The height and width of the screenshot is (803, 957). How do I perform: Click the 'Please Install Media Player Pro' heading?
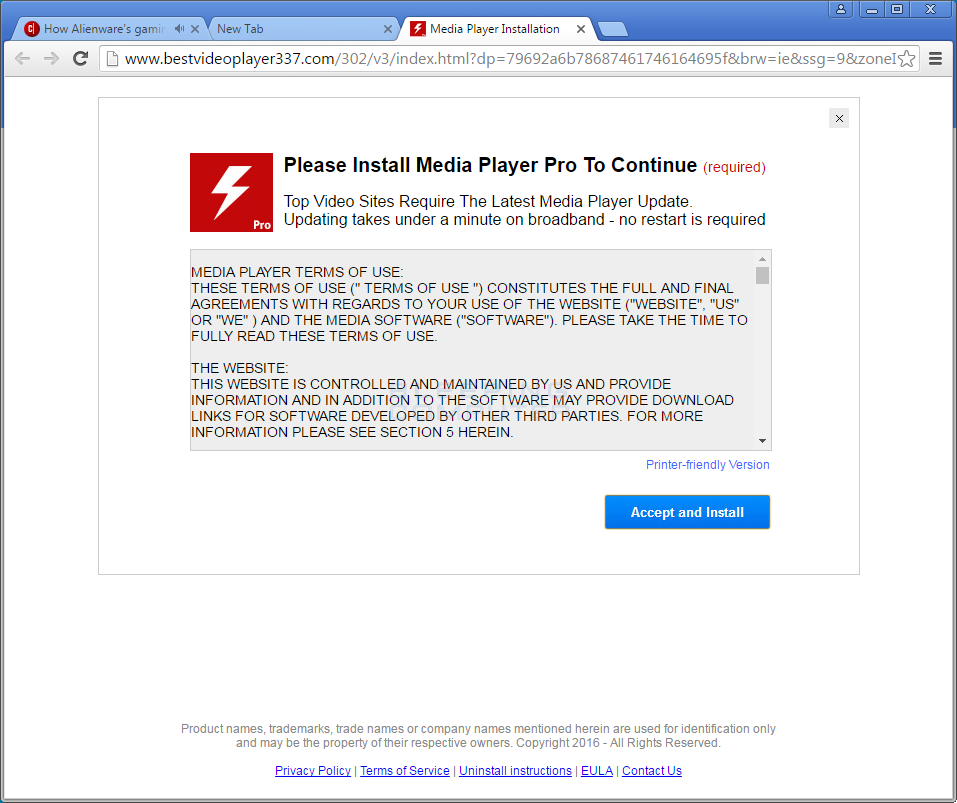pyautogui.click(x=490, y=165)
